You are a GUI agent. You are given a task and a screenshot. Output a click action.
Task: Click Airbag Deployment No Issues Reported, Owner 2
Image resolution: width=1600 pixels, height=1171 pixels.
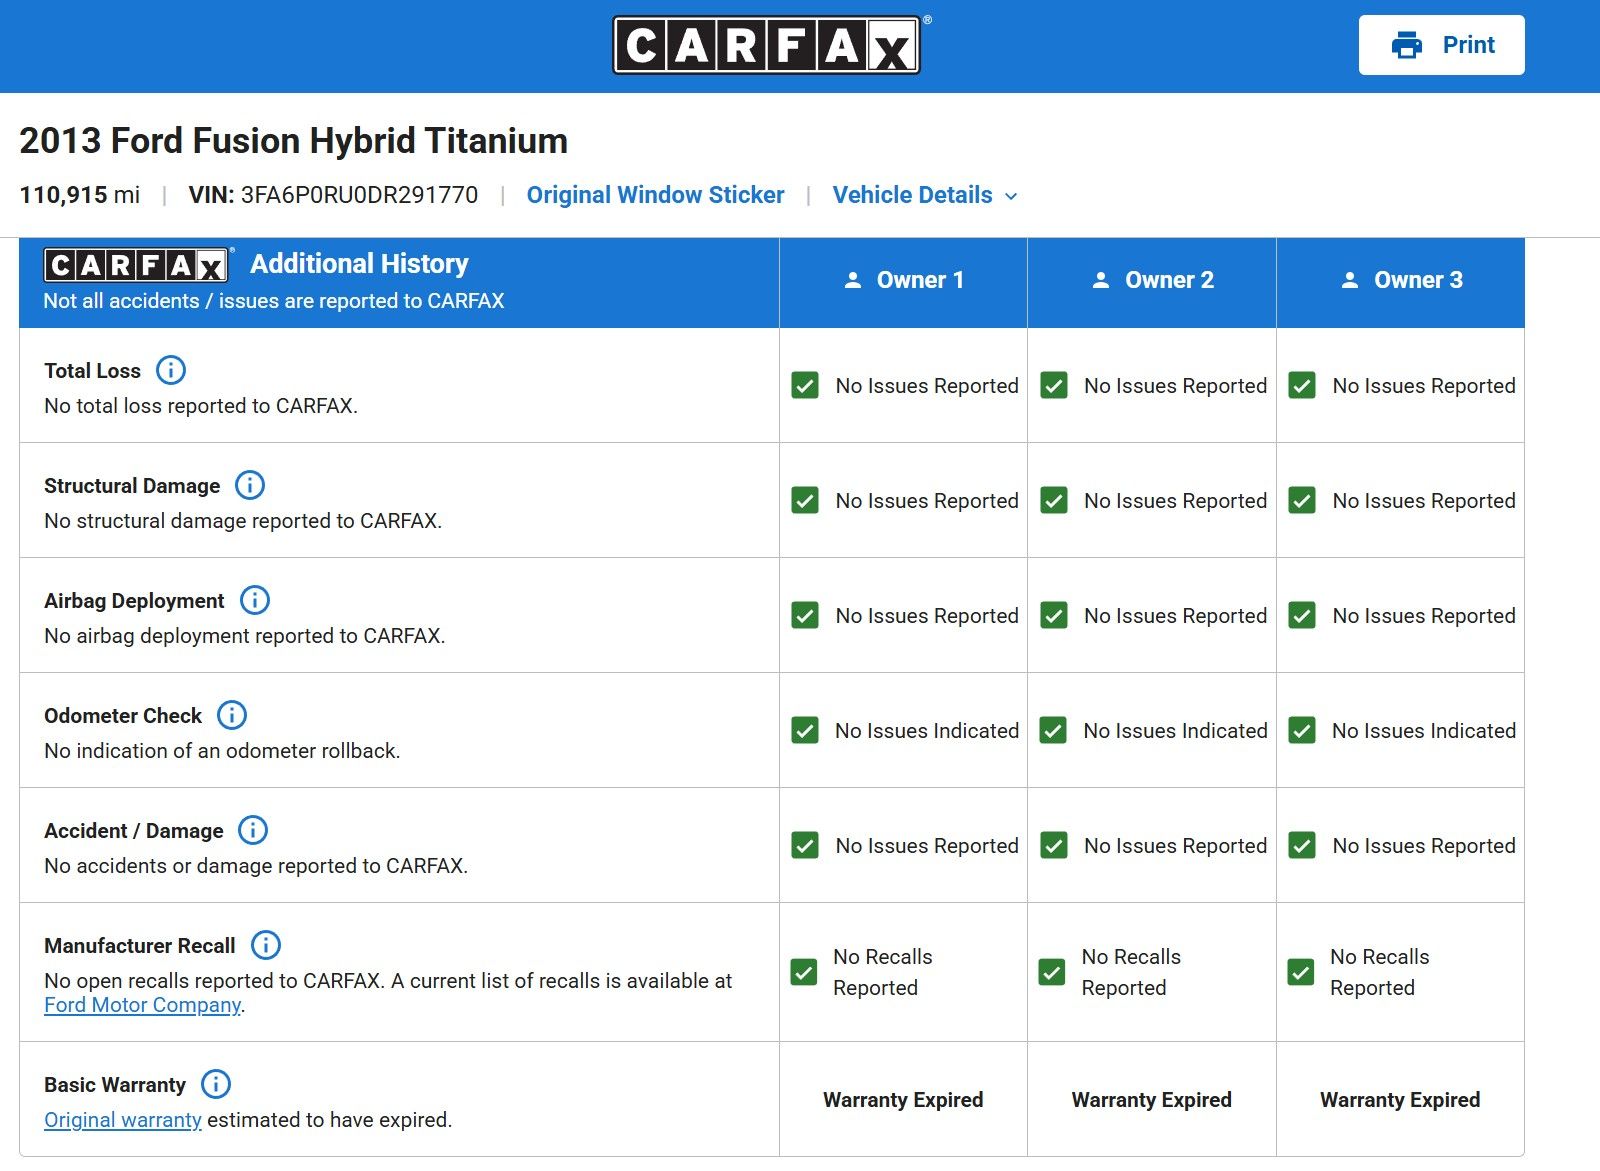tap(1175, 616)
